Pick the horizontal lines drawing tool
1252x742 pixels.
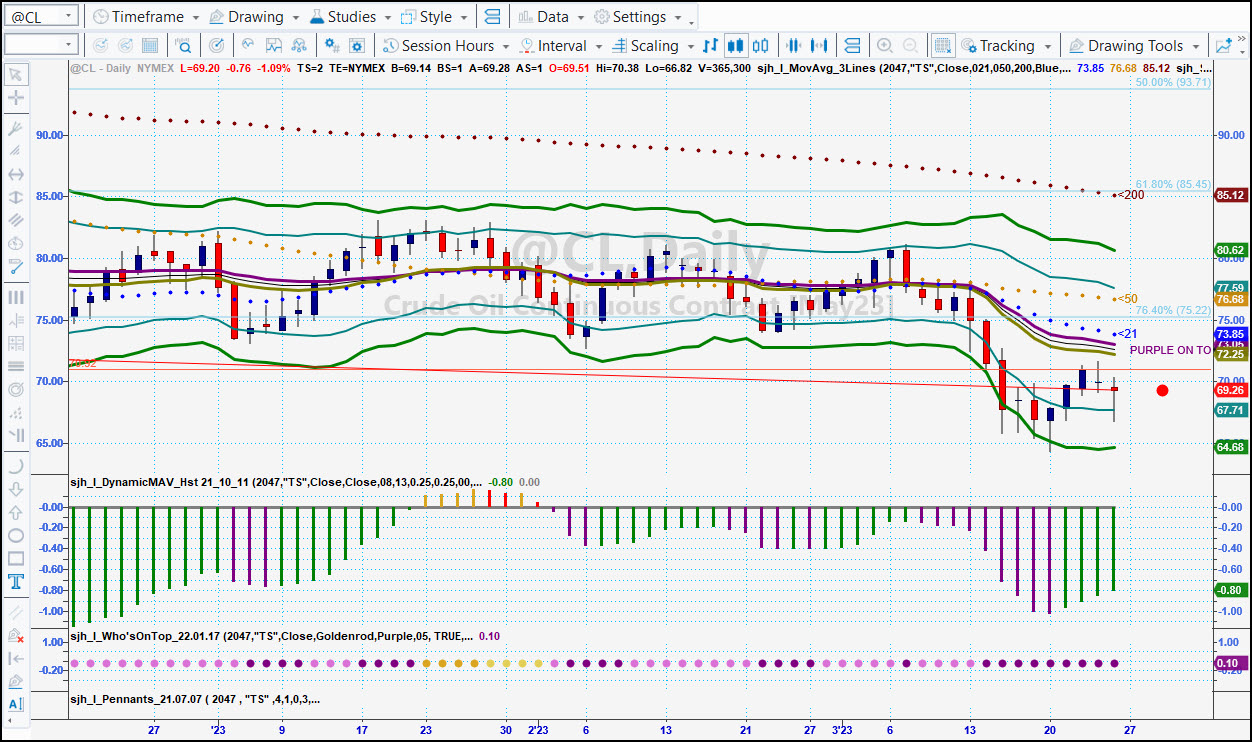16,366
